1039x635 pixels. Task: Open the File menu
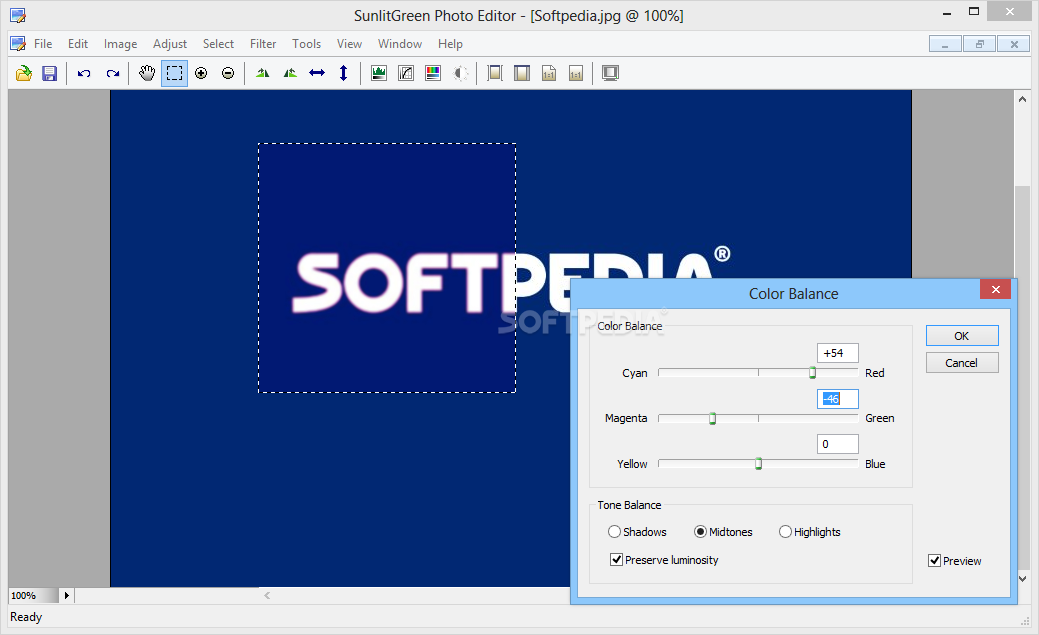(x=43, y=44)
